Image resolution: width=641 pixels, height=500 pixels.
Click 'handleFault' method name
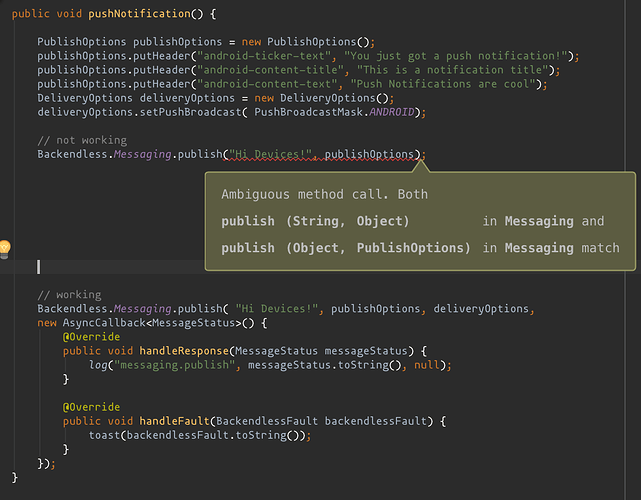coord(175,421)
